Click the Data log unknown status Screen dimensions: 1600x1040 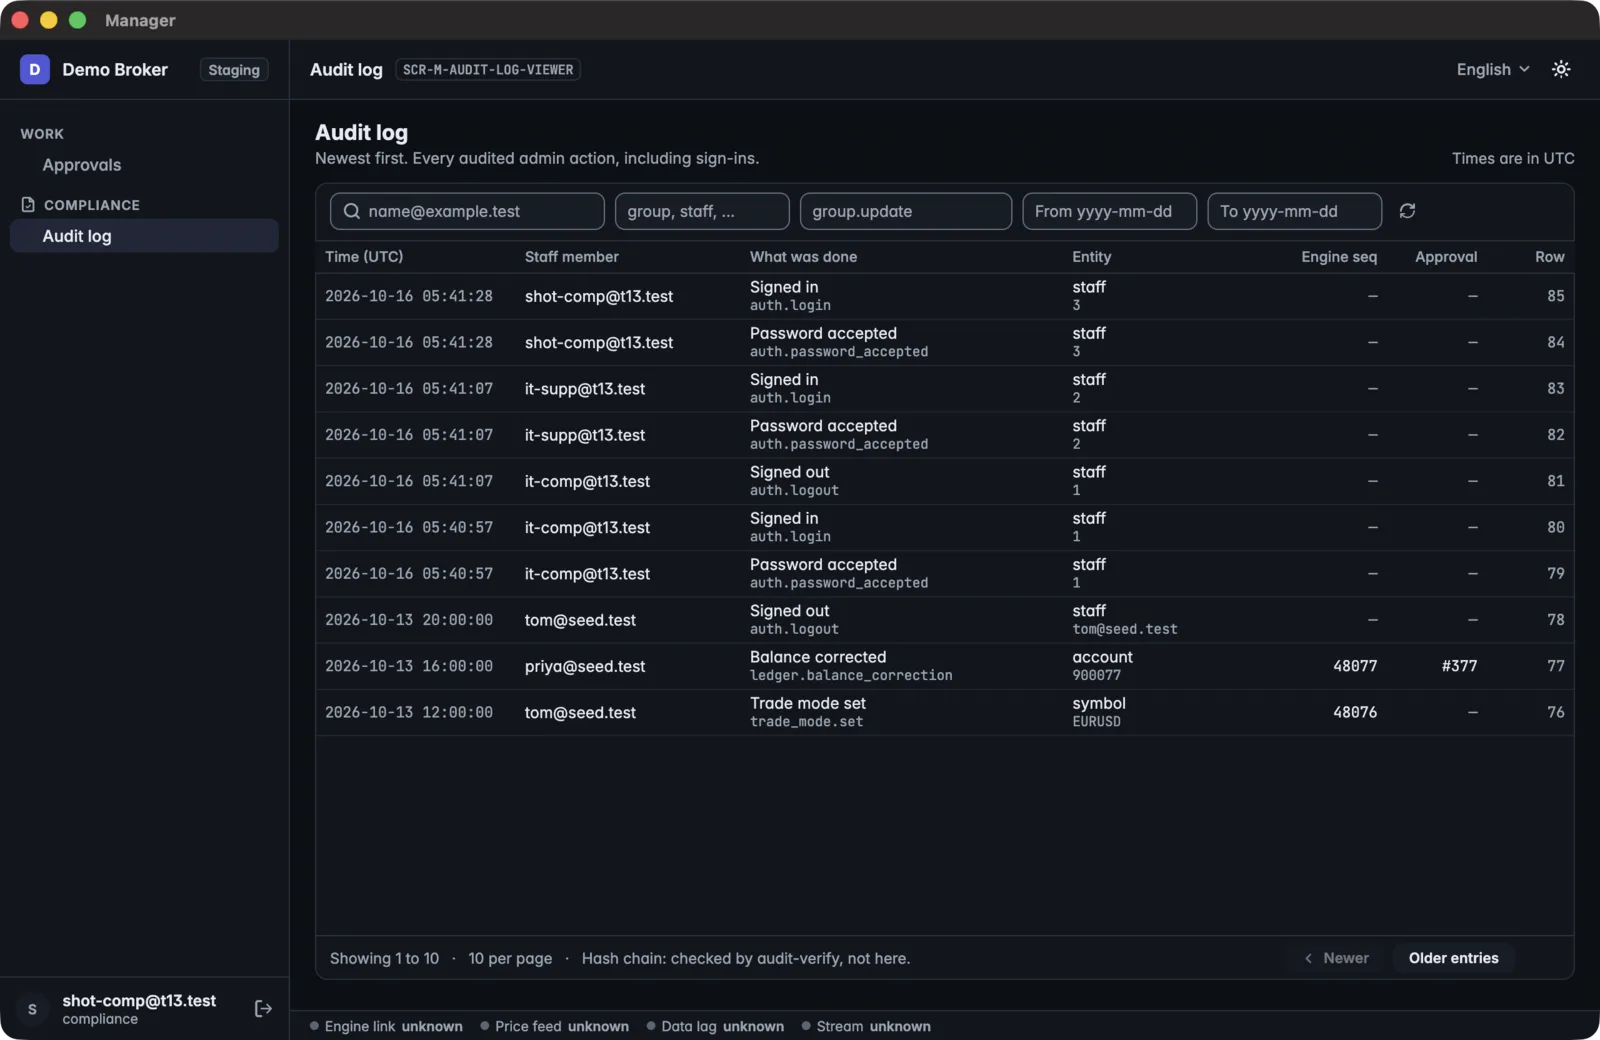(715, 1026)
